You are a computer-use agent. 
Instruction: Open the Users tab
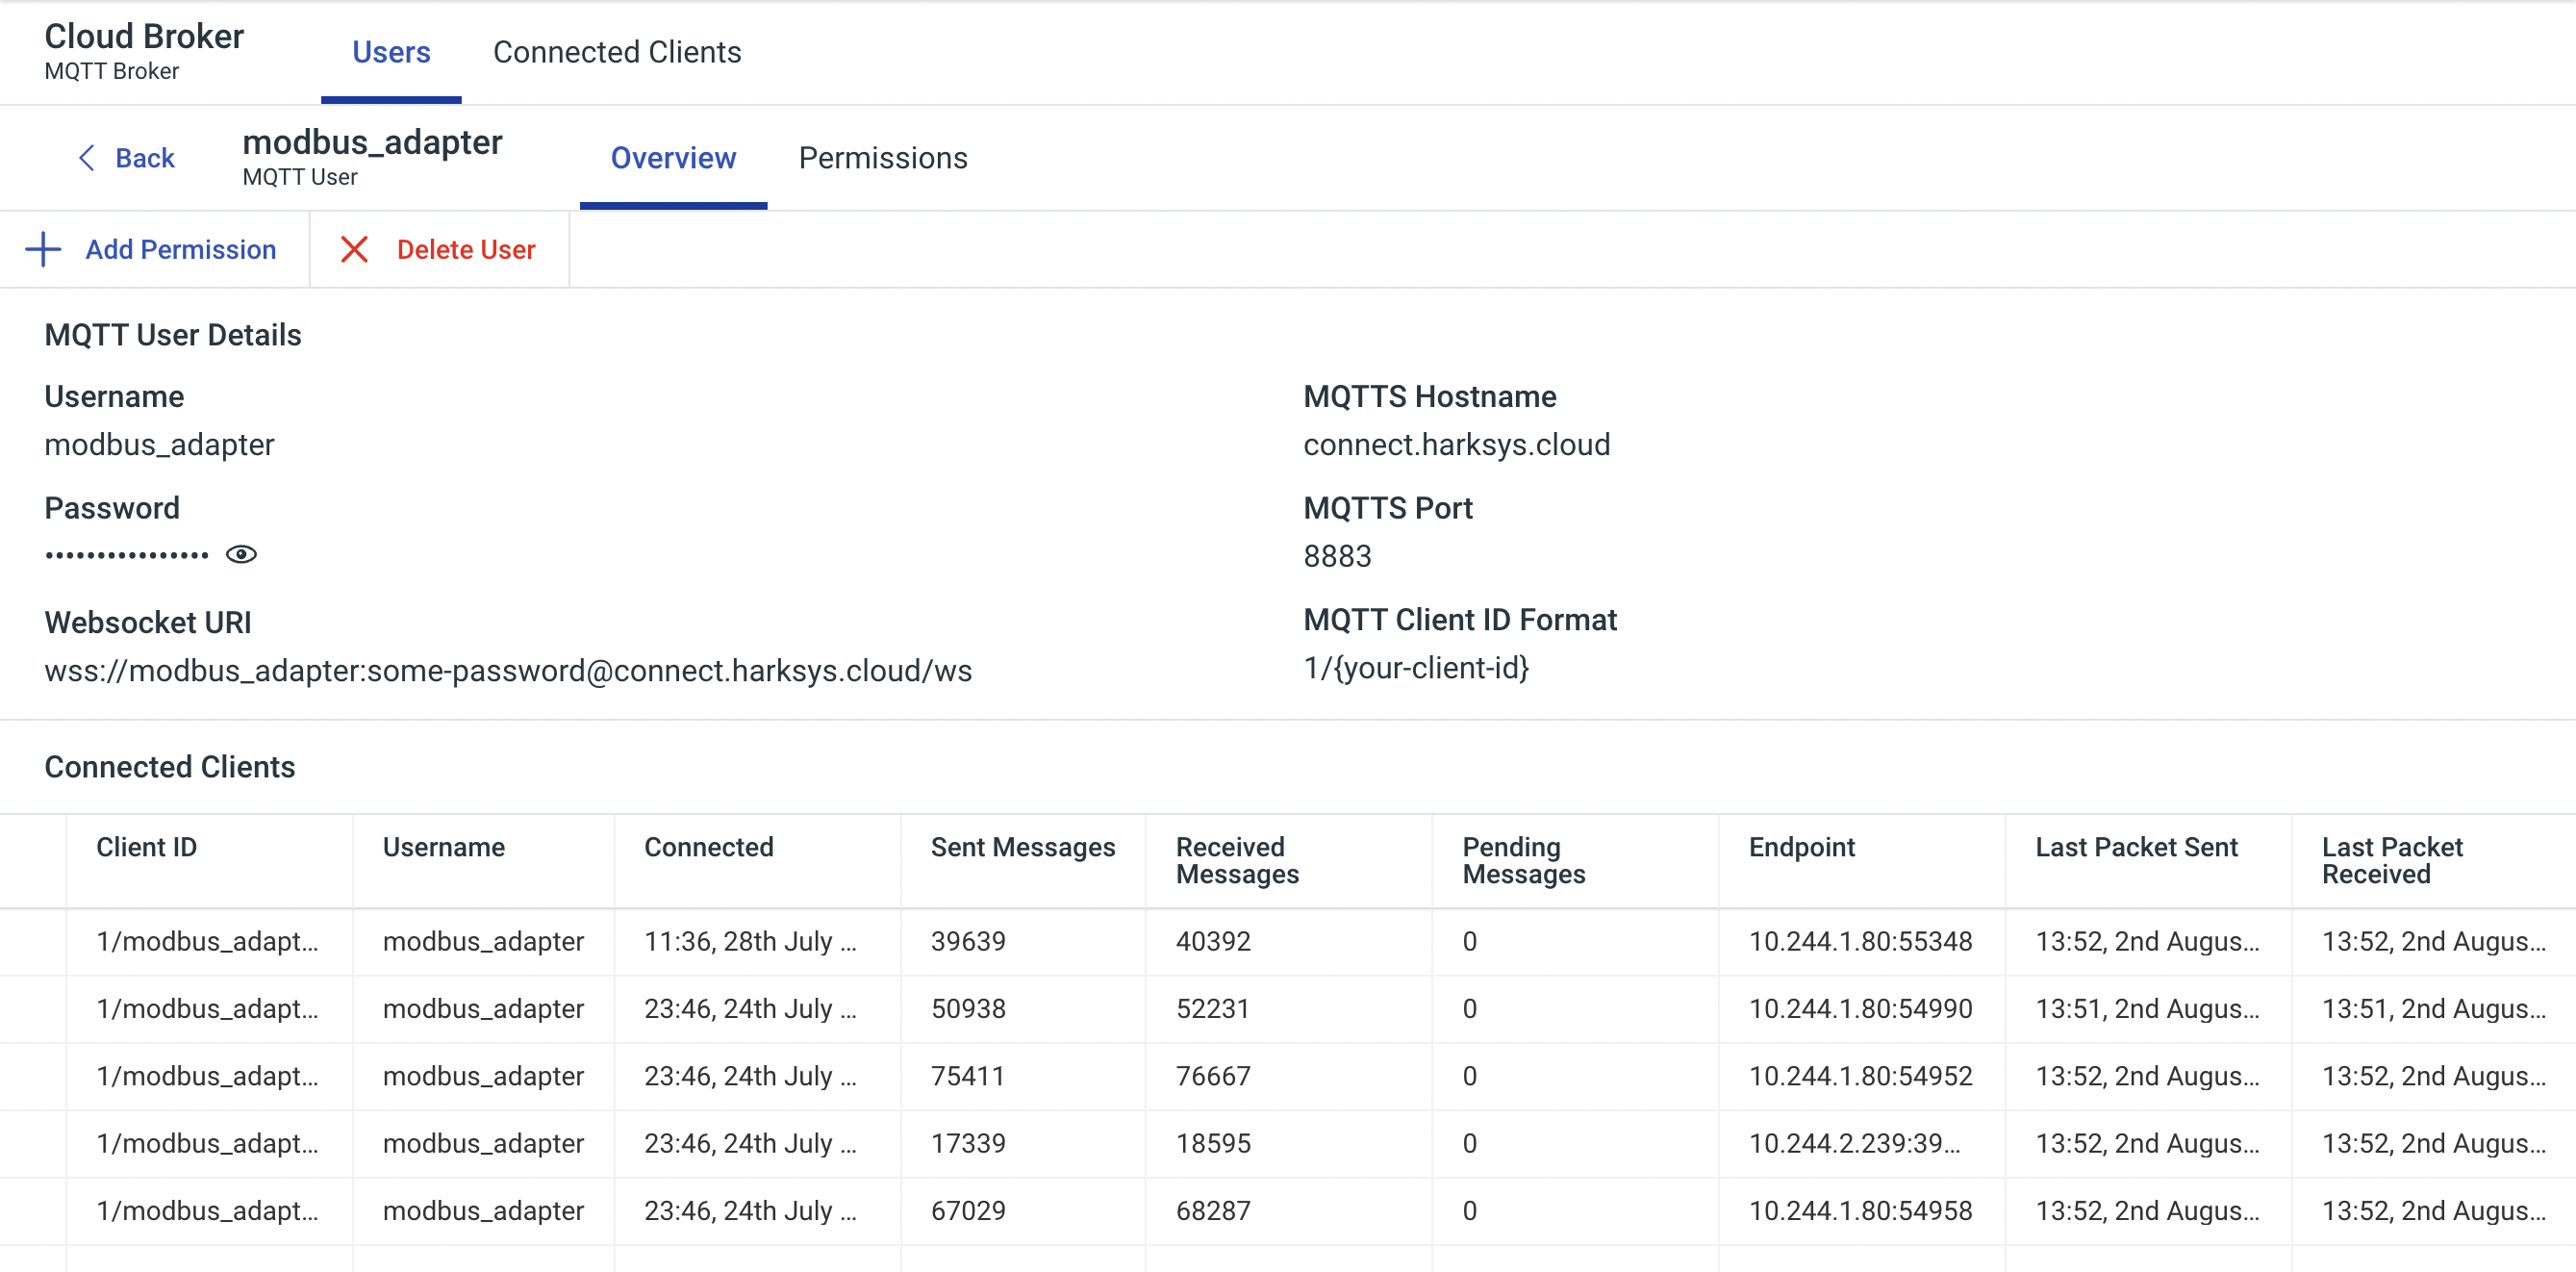391,52
